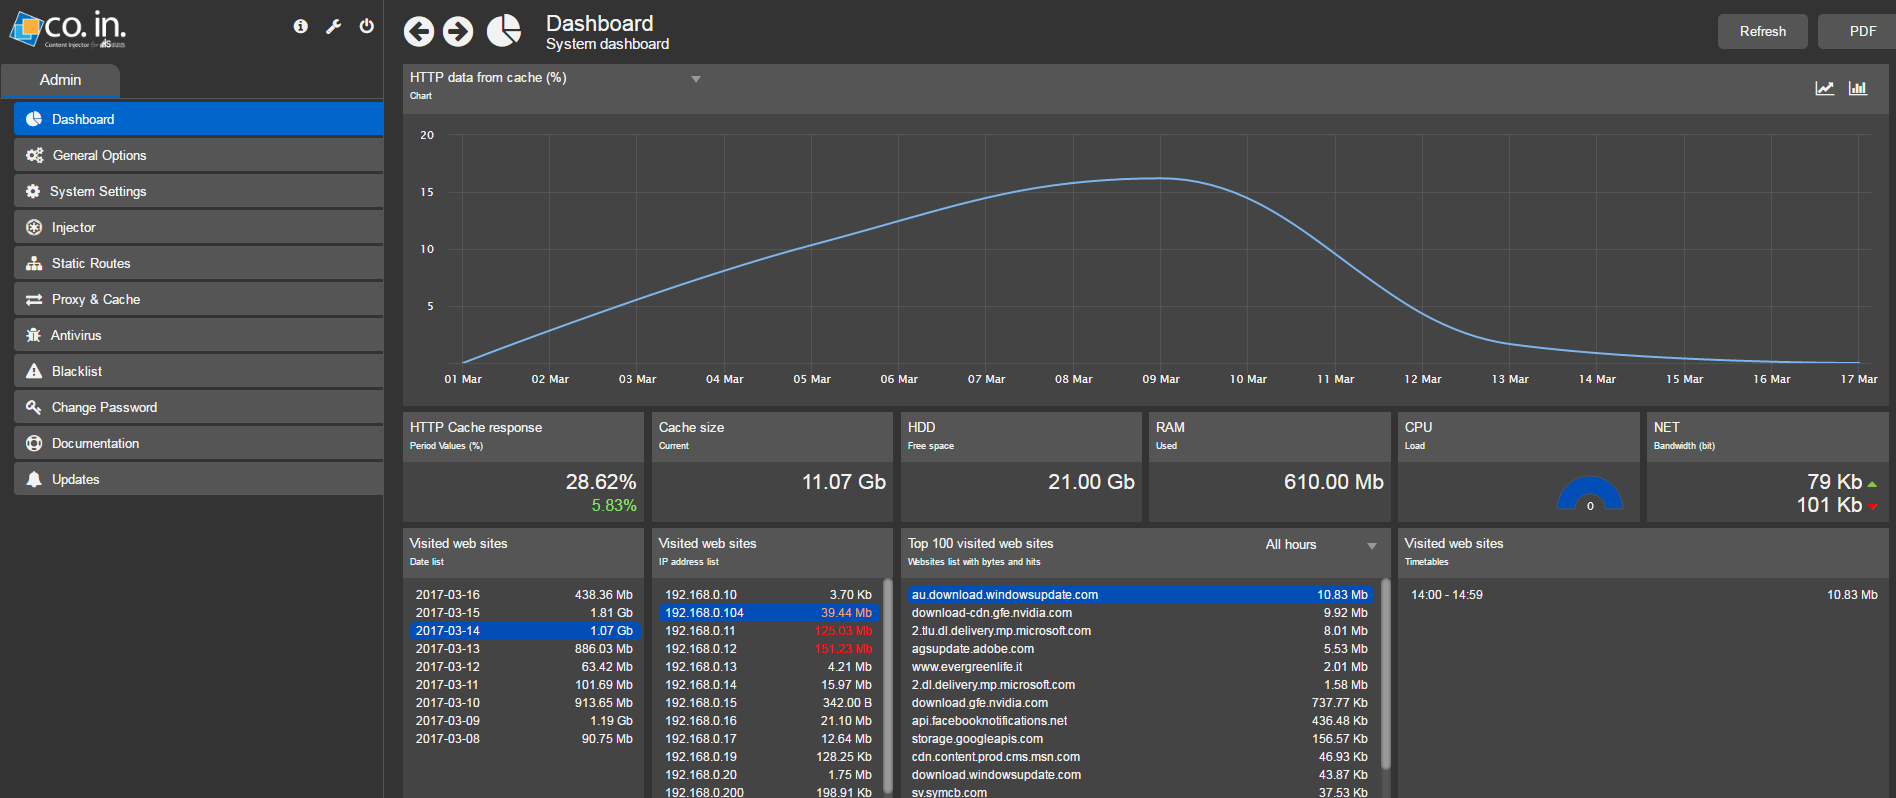Click the pie chart dashboard icon
The height and width of the screenshot is (798, 1896).
click(504, 31)
